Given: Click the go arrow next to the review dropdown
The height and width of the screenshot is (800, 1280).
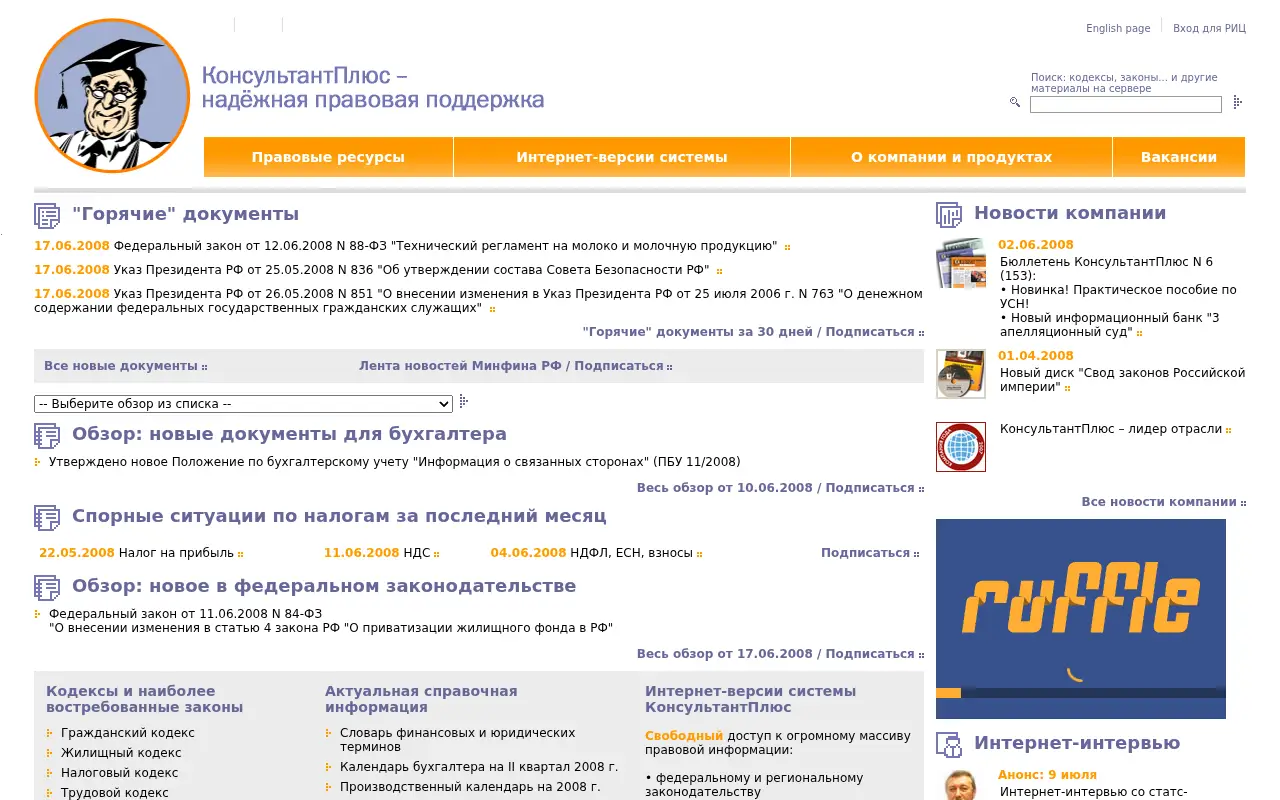Looking at the screenshot, I should tap(463, 402).
